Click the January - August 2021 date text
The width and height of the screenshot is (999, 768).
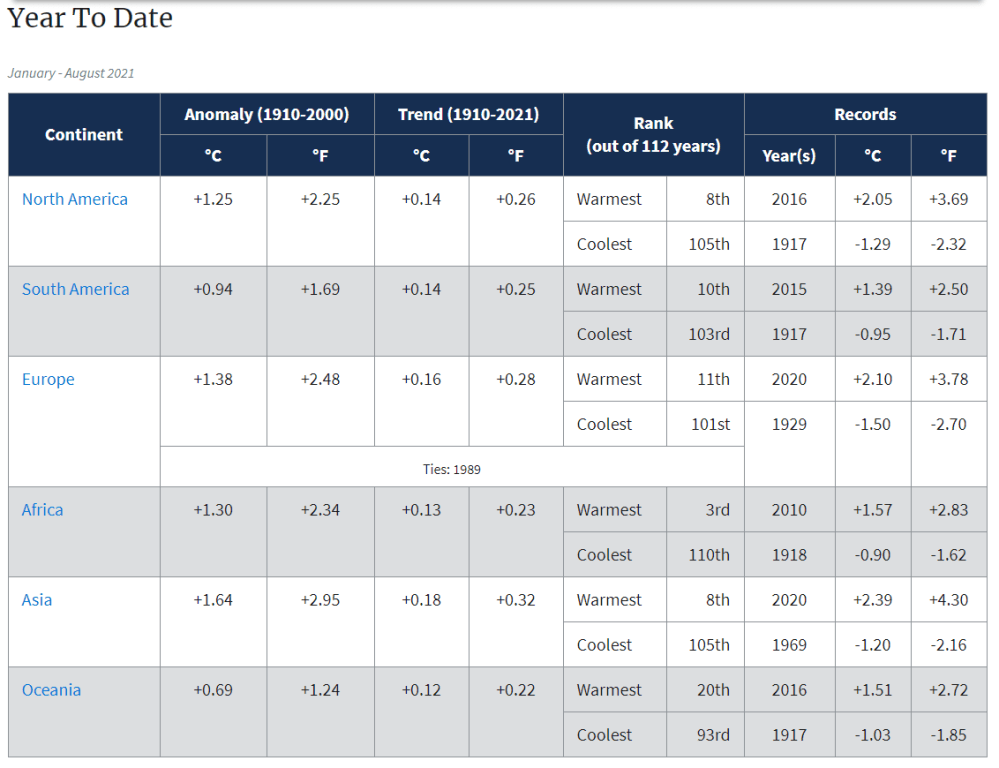click(71, 73)
